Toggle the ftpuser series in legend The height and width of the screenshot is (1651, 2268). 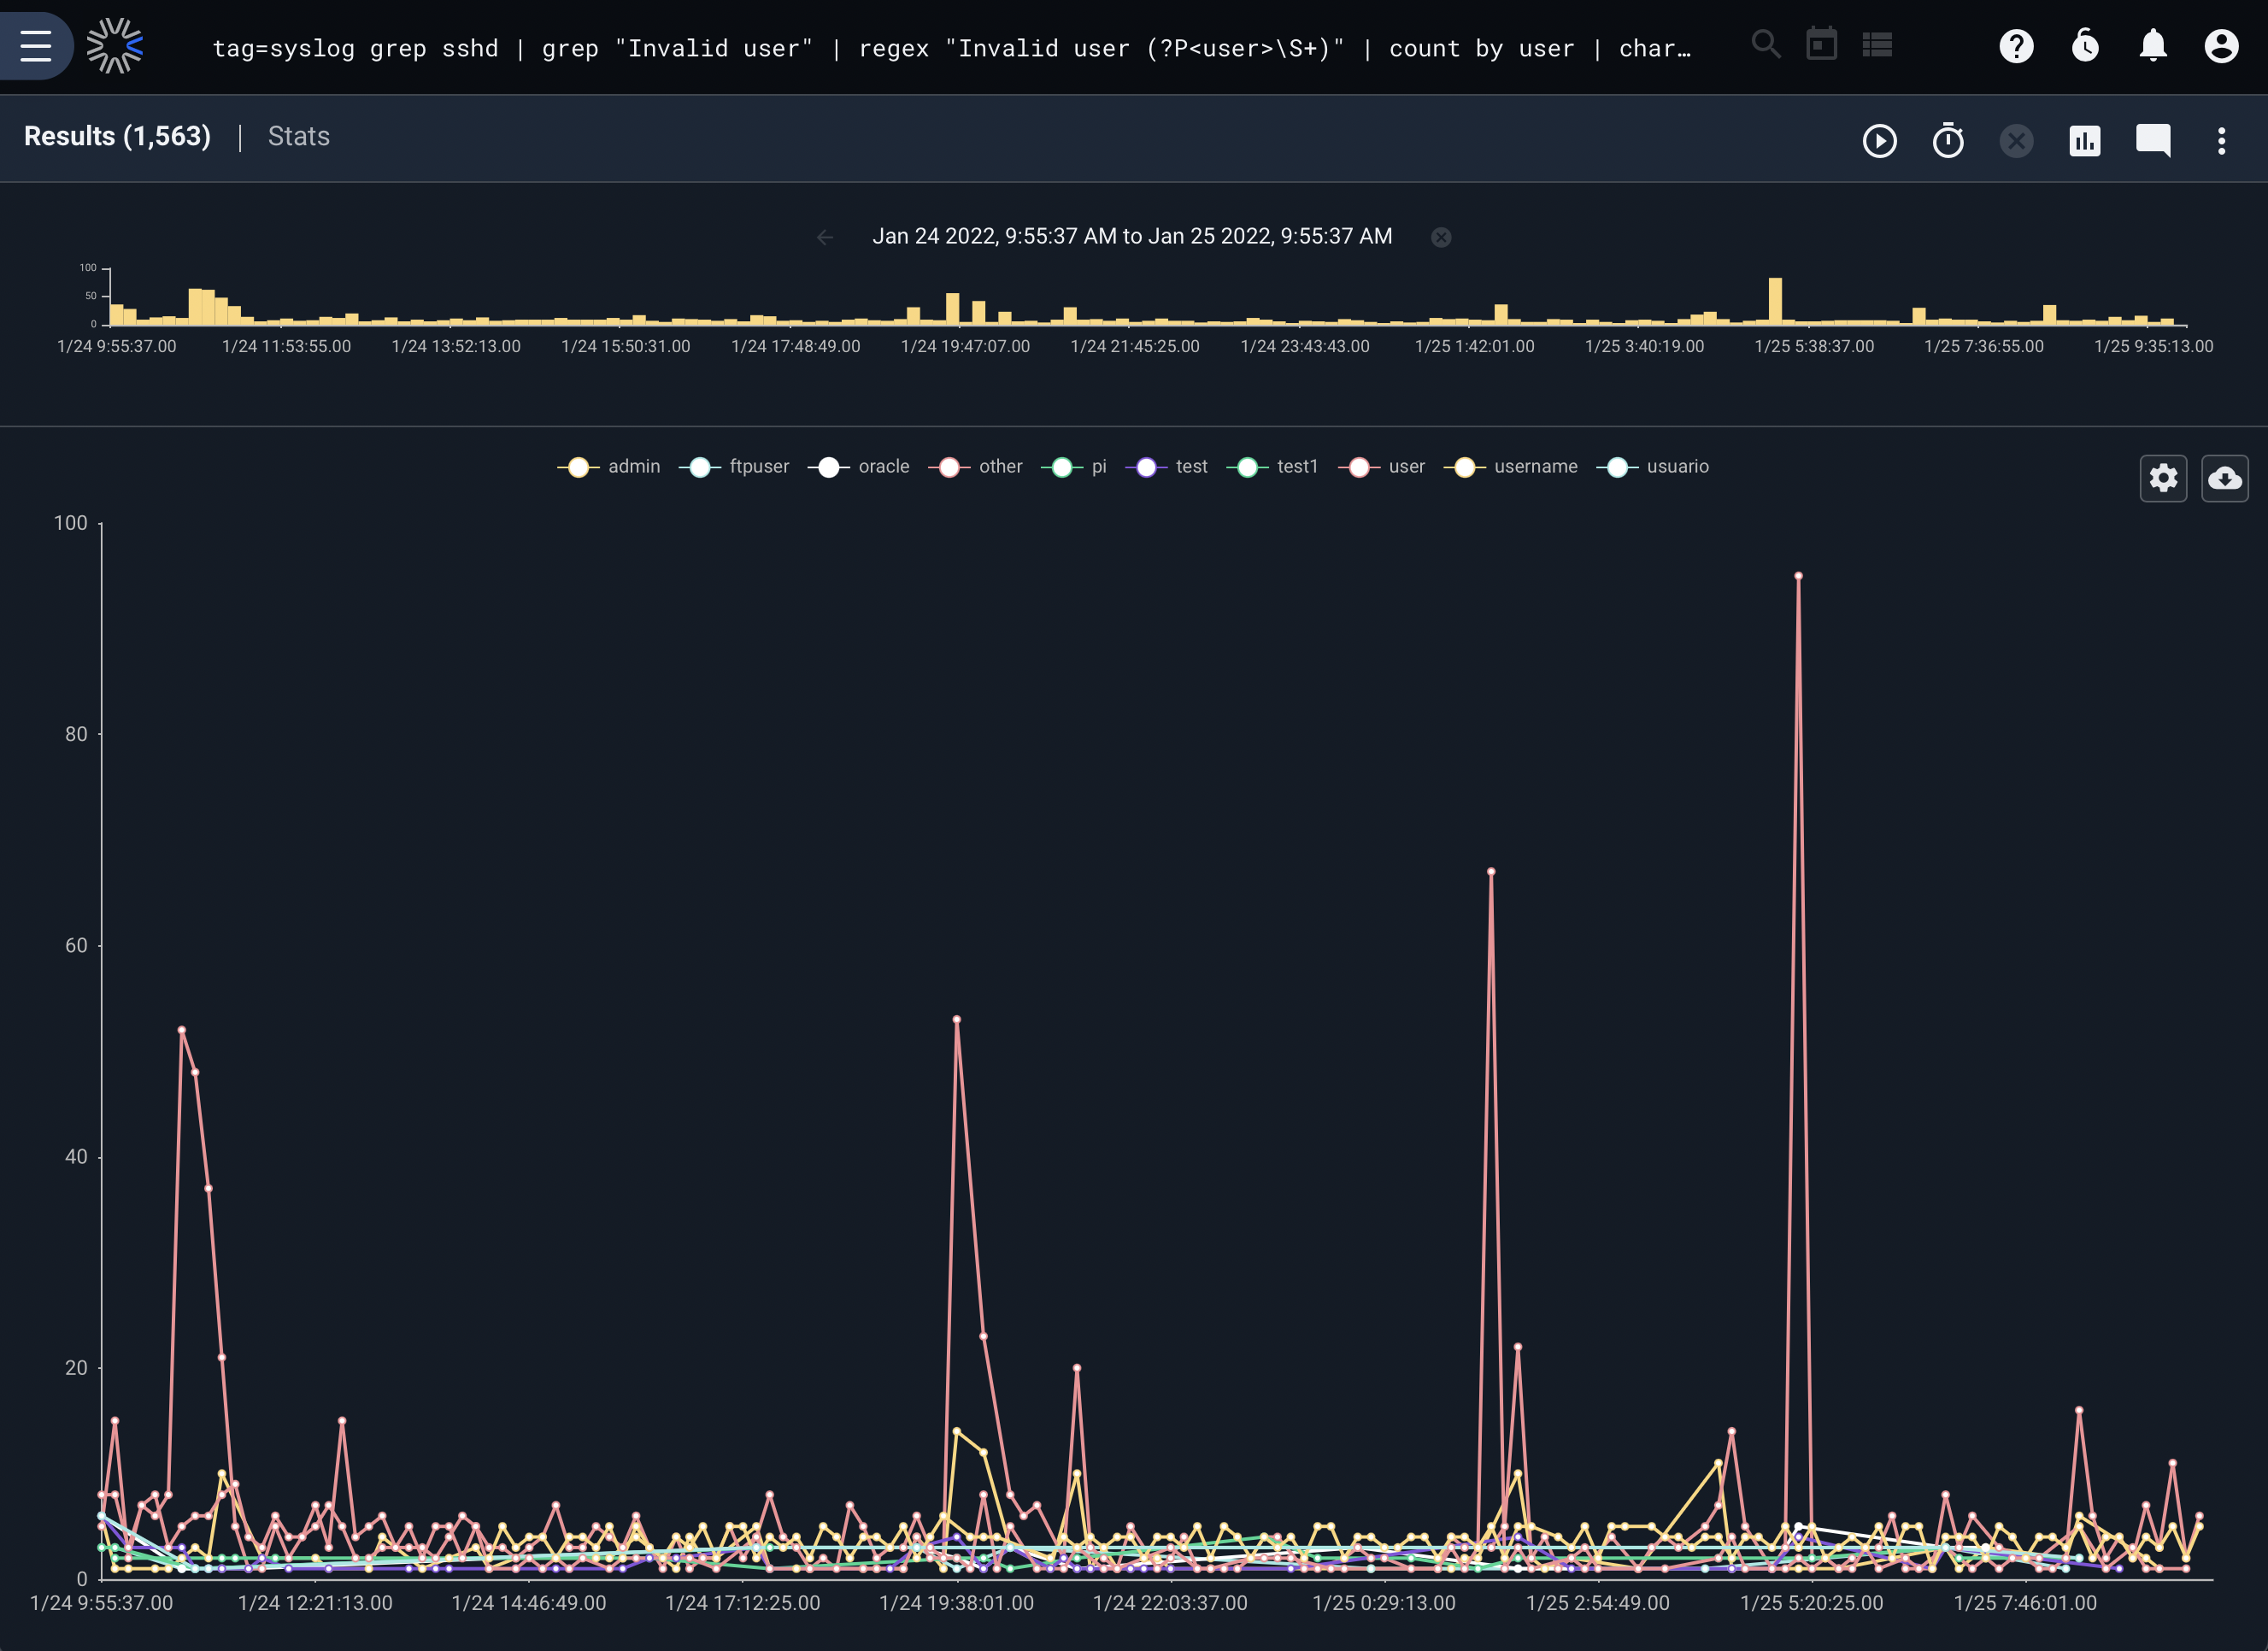tap(734, 467)
